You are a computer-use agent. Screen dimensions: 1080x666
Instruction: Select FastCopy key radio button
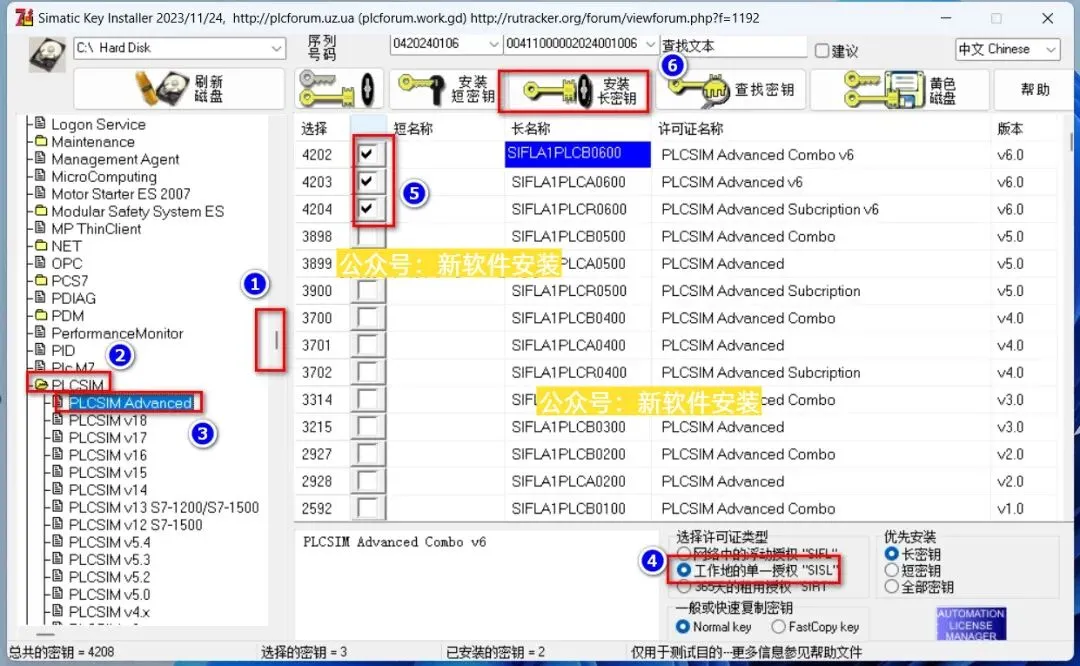(x=778, y=627)
